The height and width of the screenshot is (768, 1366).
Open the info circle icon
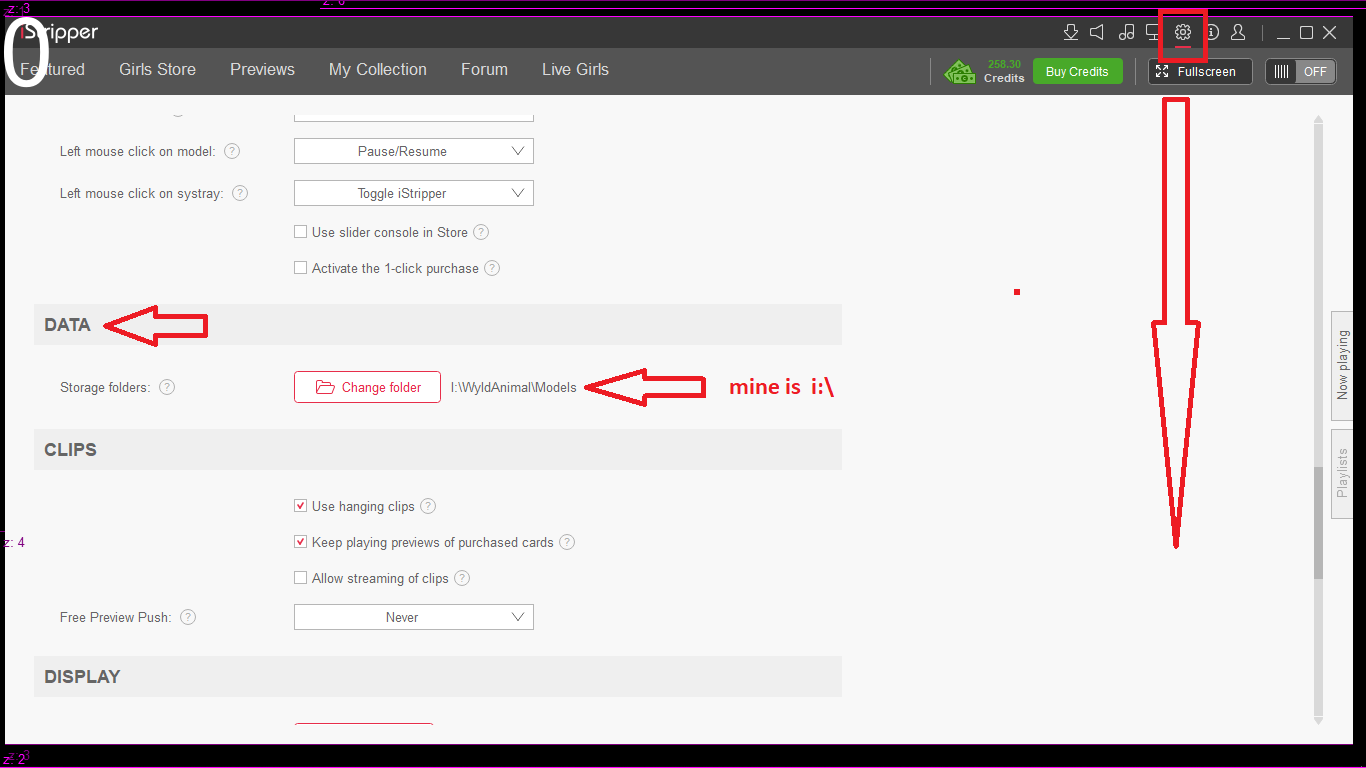tap(1212, 33)
